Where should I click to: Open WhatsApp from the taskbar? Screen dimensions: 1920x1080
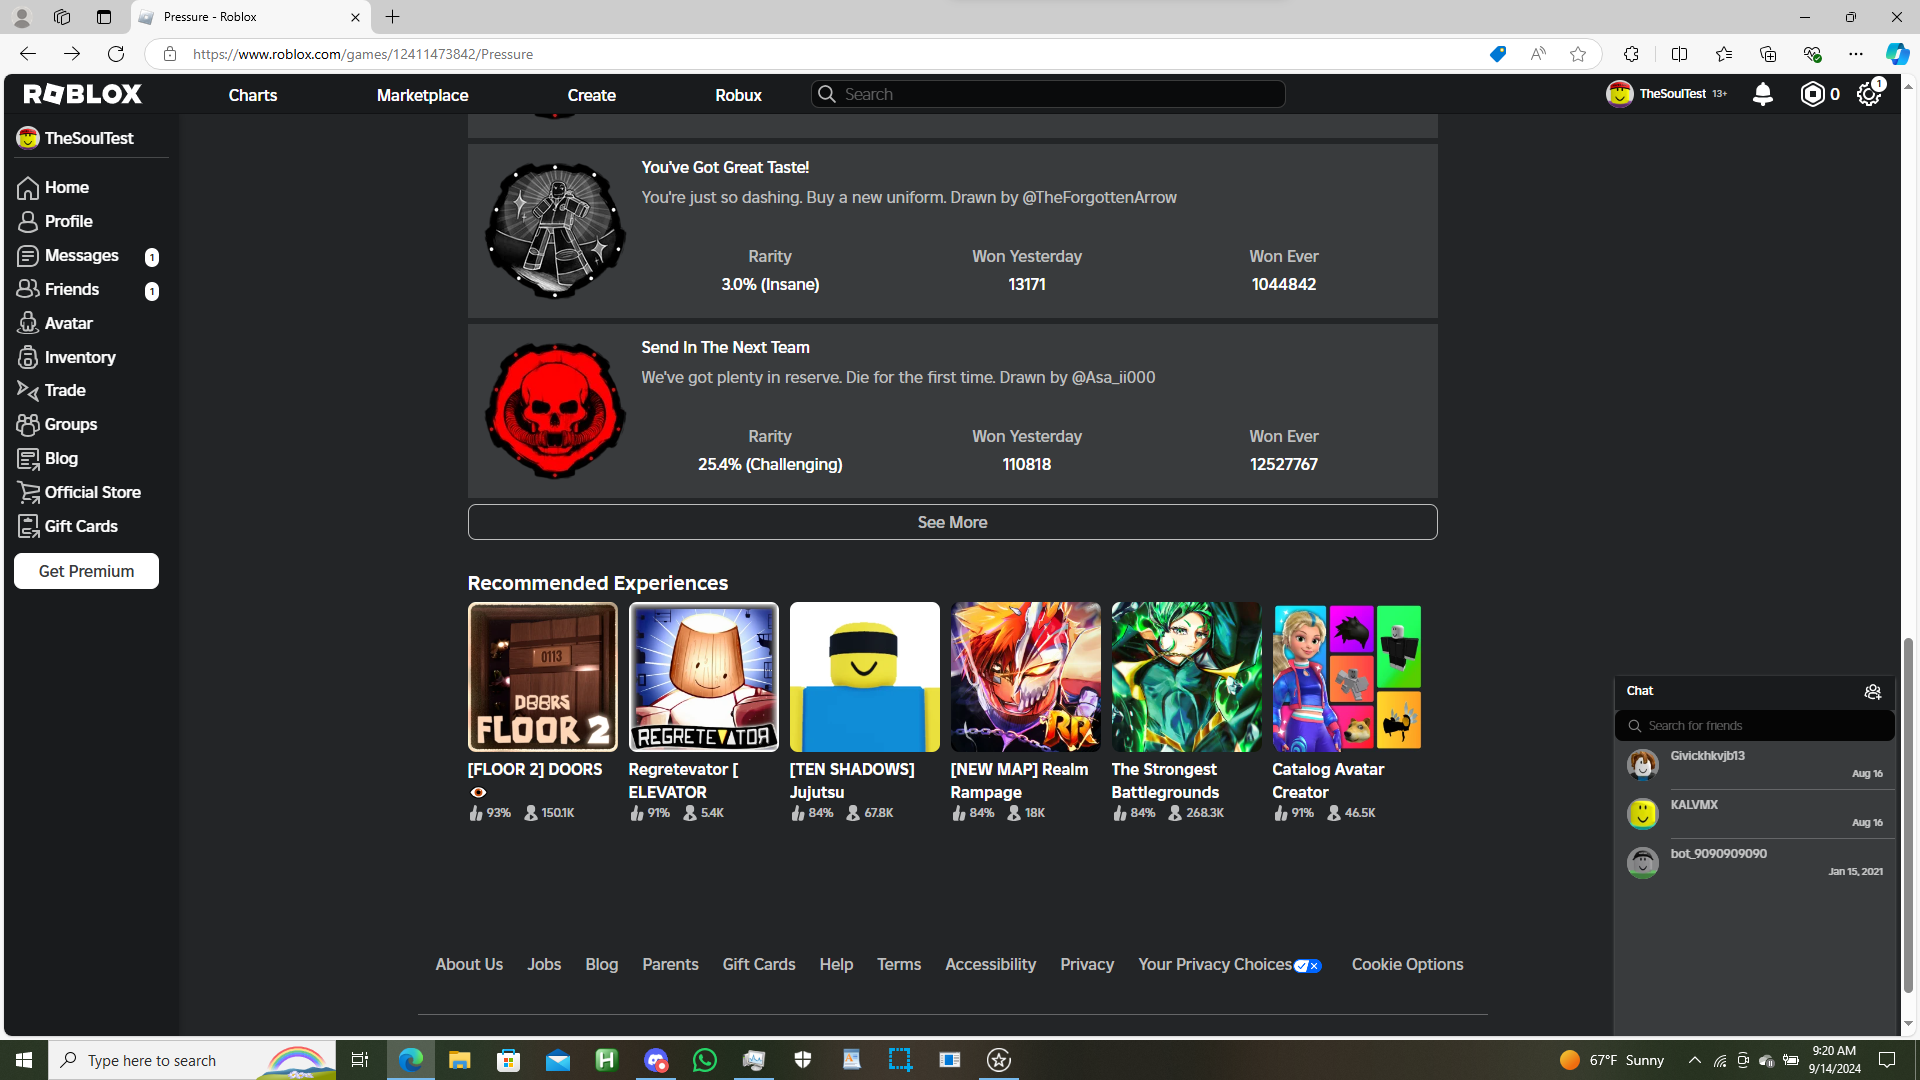click(704, 1060)
